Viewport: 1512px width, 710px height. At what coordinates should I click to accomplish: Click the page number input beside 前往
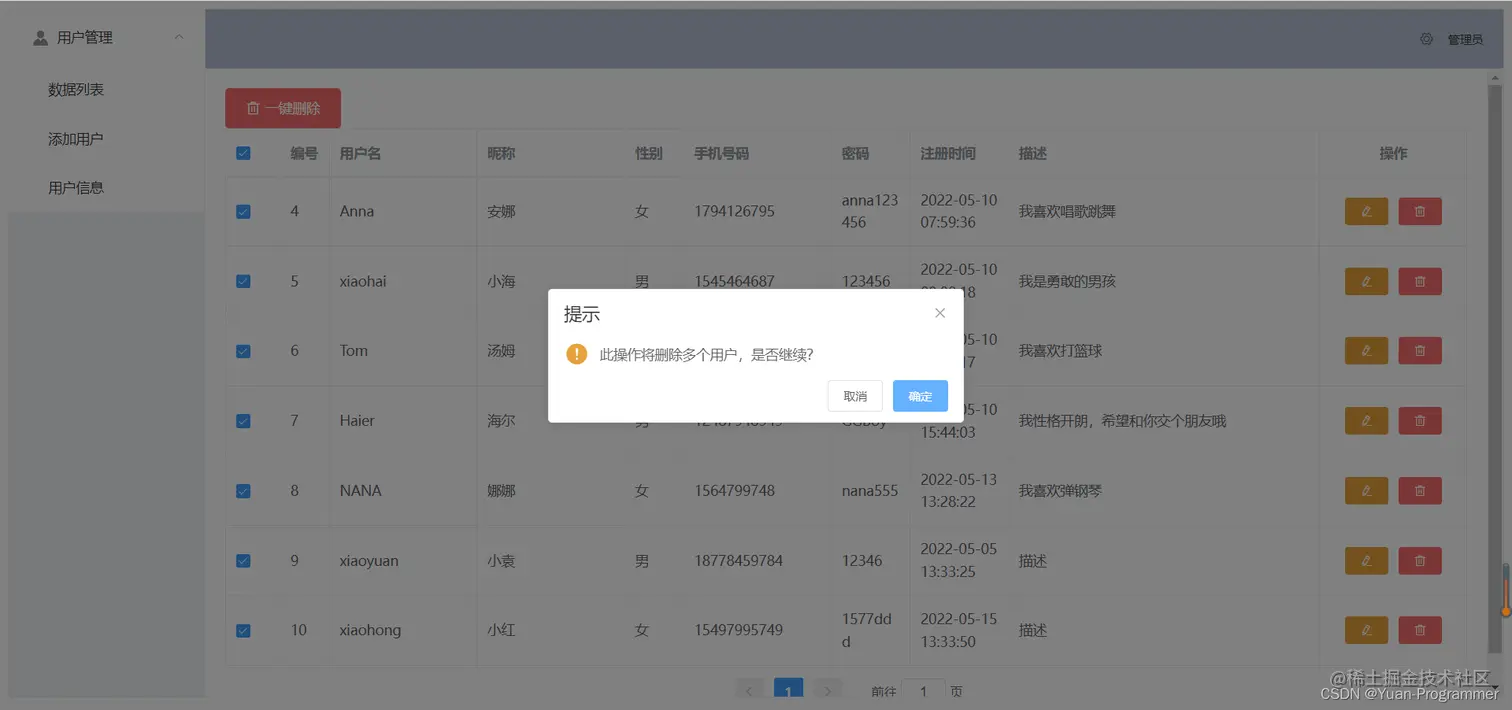pyautogui.click(x=923, y=690)
